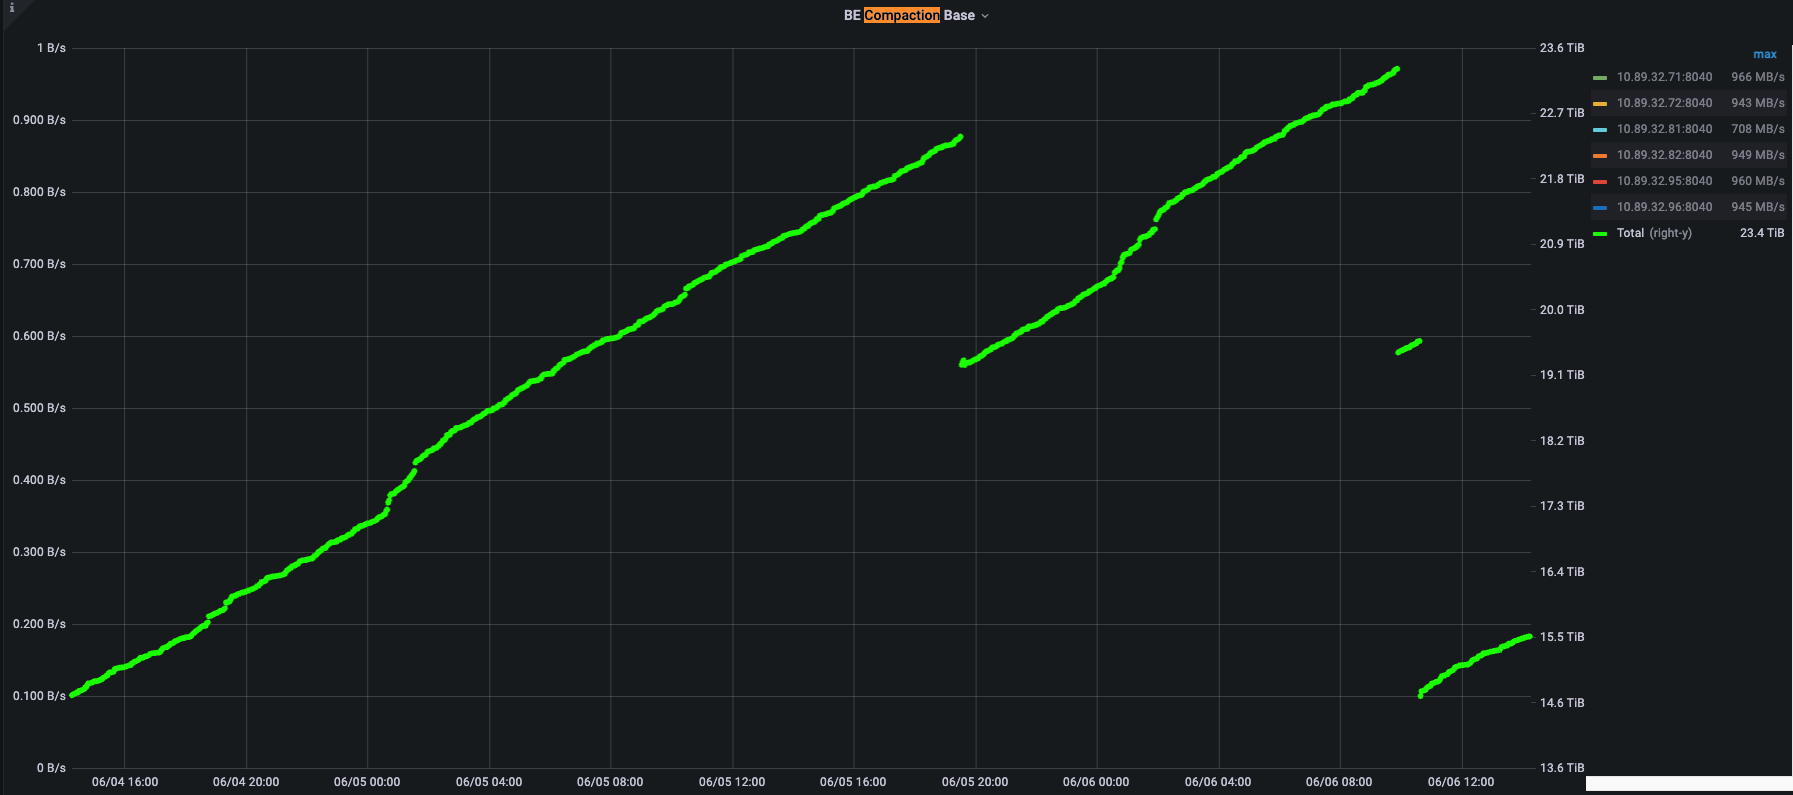The image size is (1793, 795).
Task: Change color via red 10.89.32.95:8040 swatch
Action: point(1600,182)
